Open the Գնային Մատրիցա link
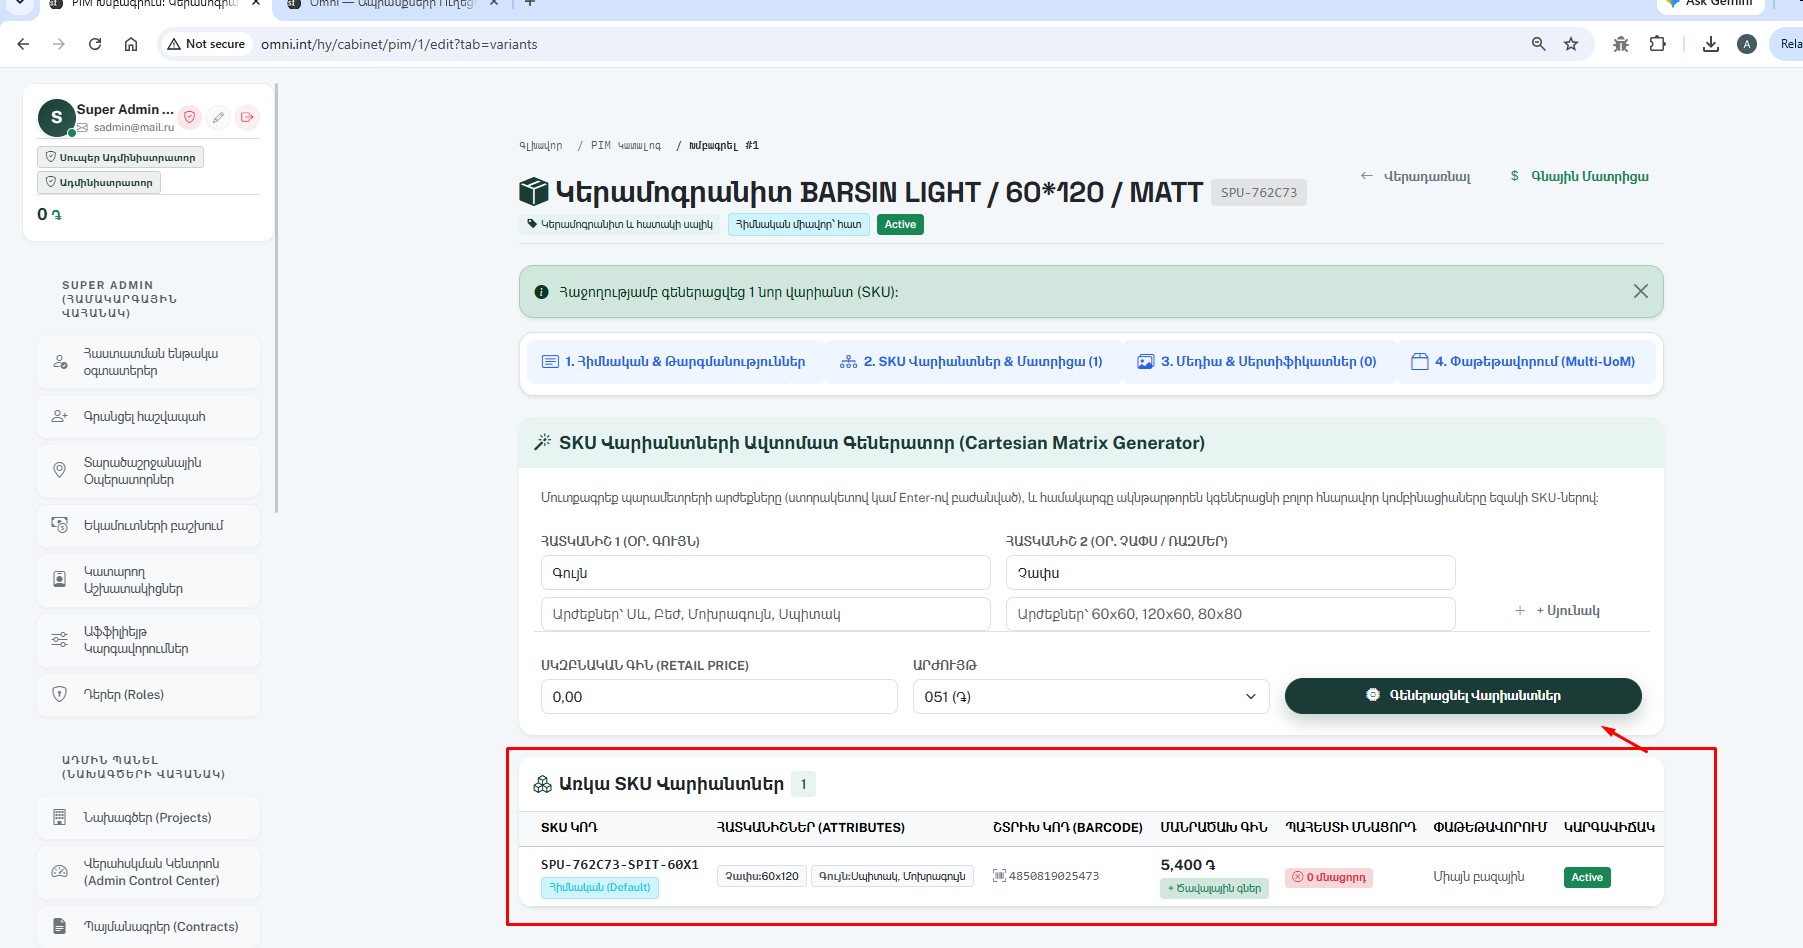This screenshot has width=1803, height=948. [x=1579, y=177]
